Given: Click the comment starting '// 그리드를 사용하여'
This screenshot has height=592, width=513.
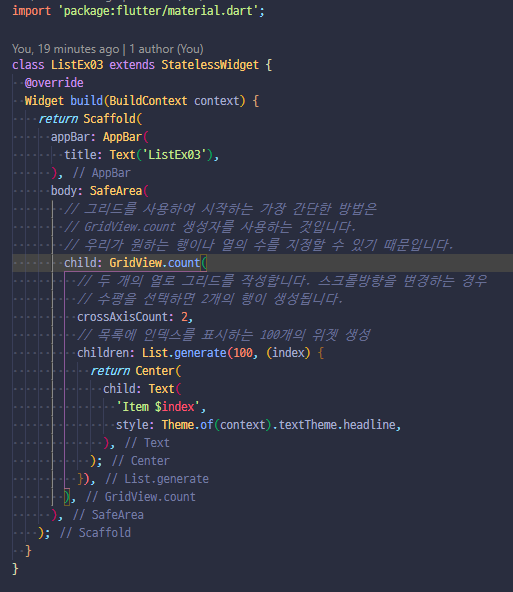Looking at the screenshot, I should tap(220, 209).
